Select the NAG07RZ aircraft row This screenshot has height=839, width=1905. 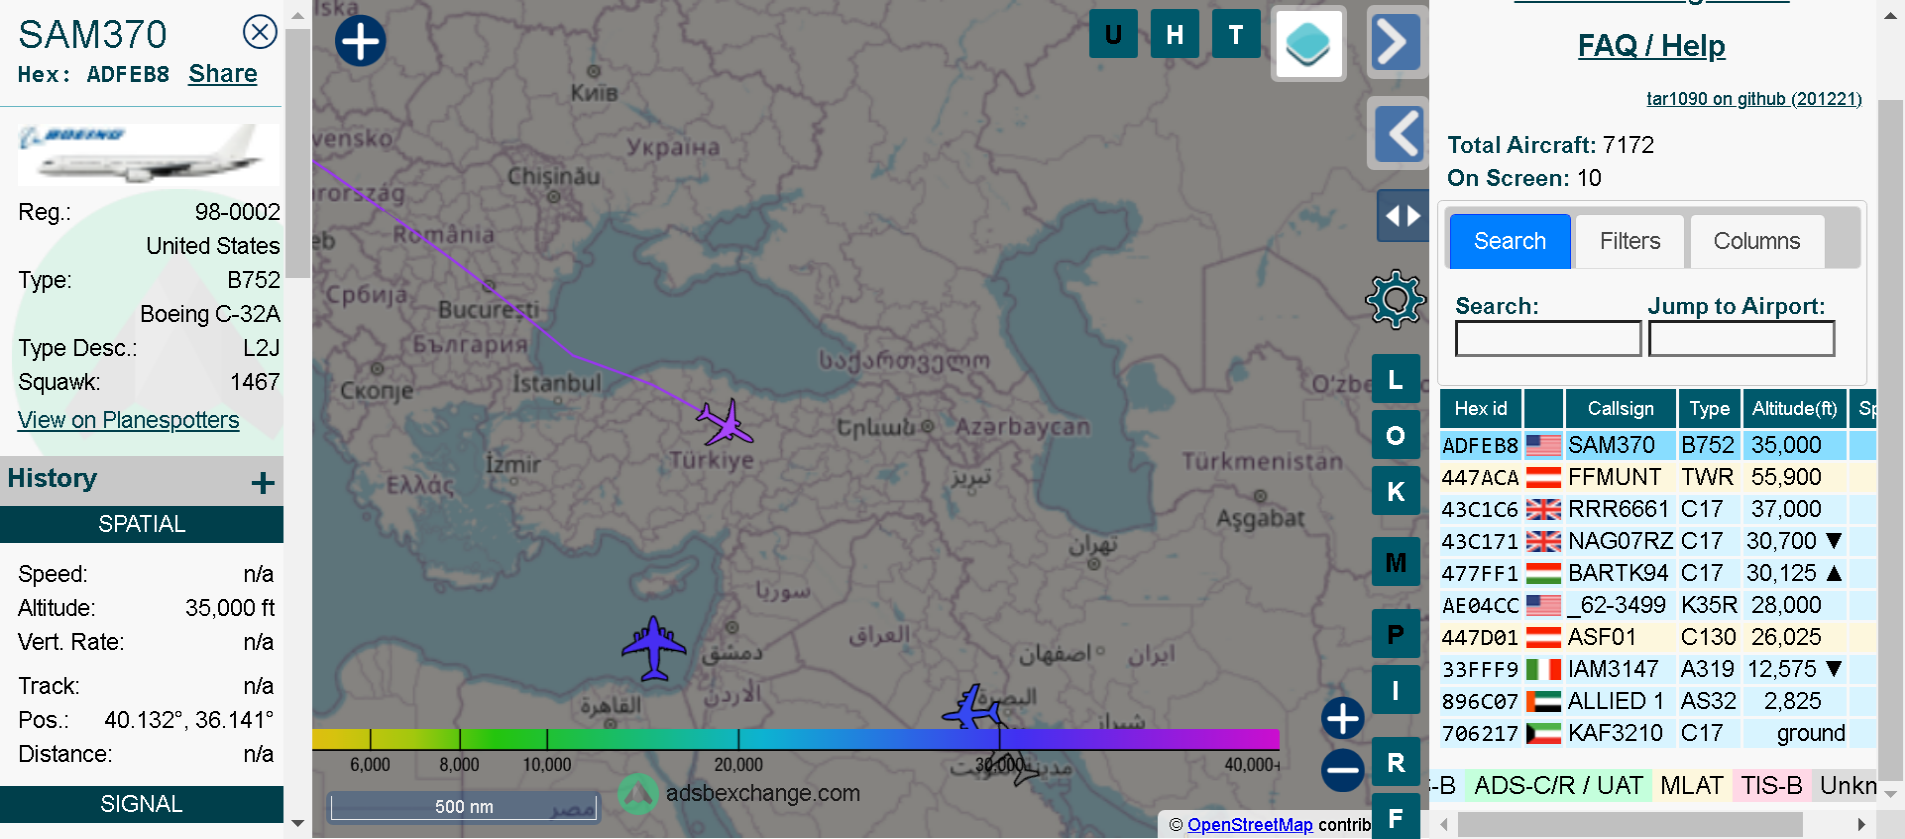click(x=1658, y=541)
